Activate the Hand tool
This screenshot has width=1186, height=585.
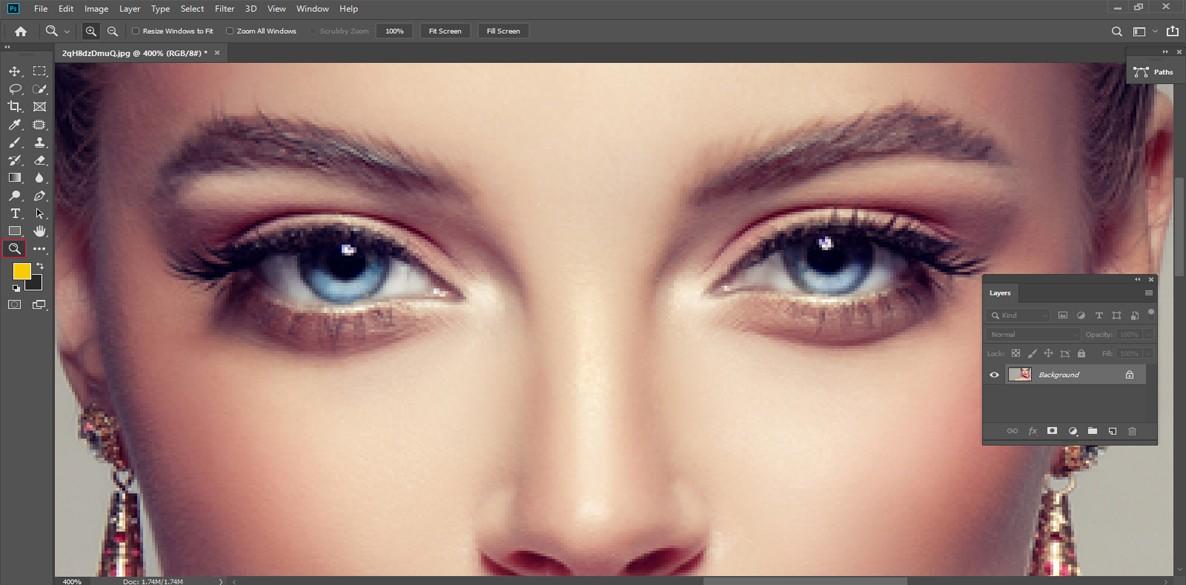coord(40,231)
